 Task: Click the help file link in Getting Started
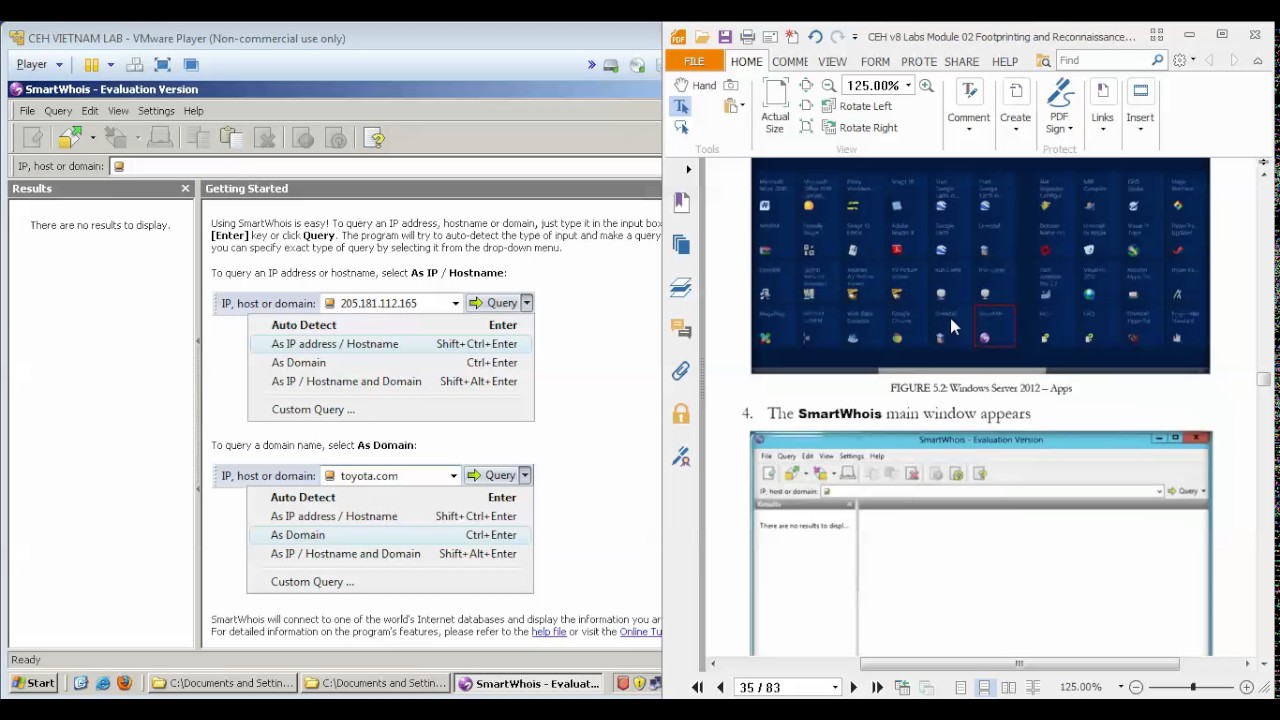549,632
